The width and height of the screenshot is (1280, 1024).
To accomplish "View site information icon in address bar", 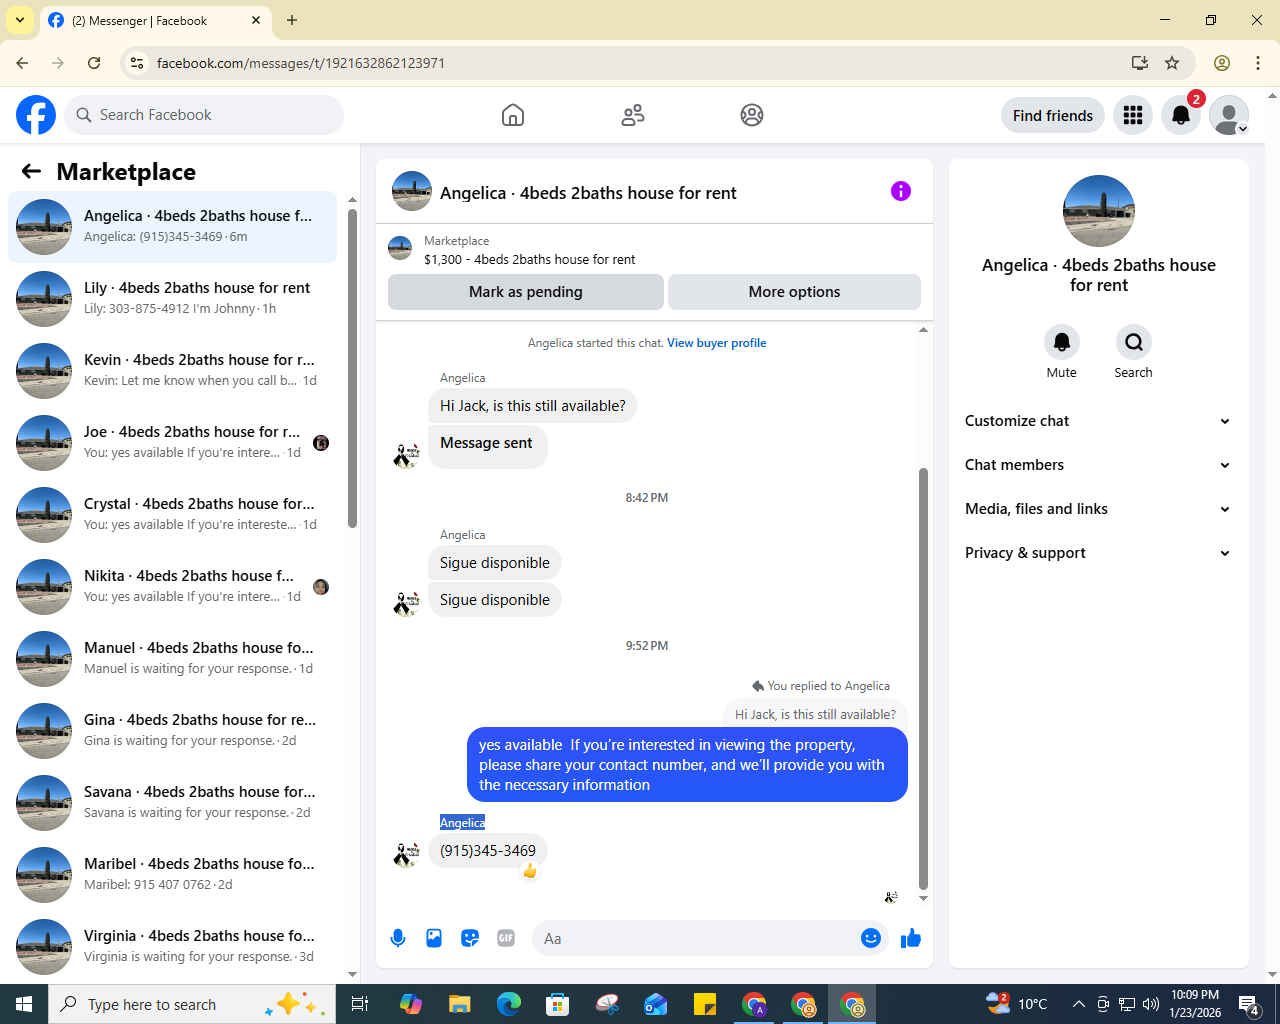I will 138,63.
